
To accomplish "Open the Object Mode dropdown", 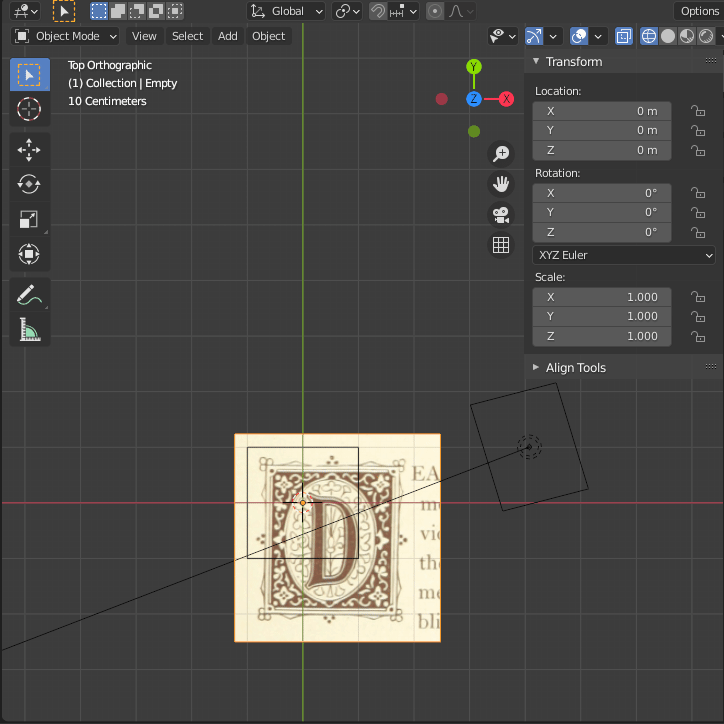I will [x=65, y=36].
